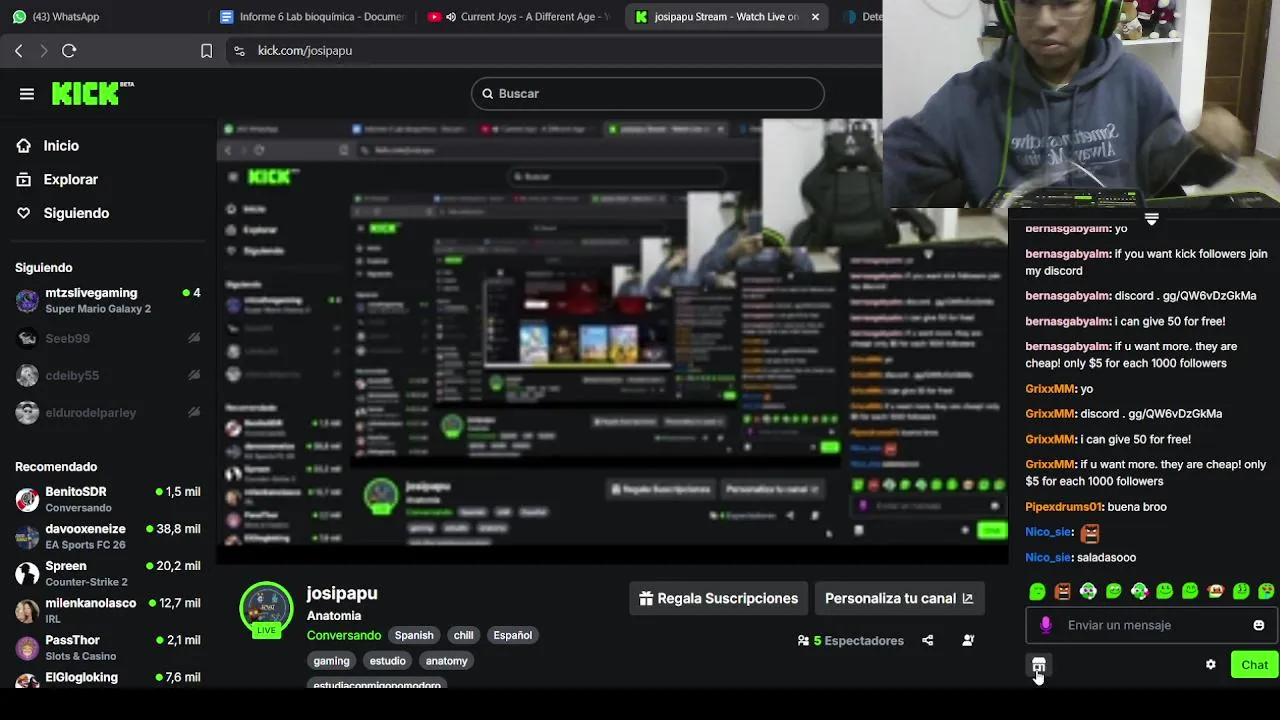Image resolution: width=1280 pixels, height=720 pixels.
Task: Click the heart icon beside Siguiendo
Action: (x=23, y=213)
